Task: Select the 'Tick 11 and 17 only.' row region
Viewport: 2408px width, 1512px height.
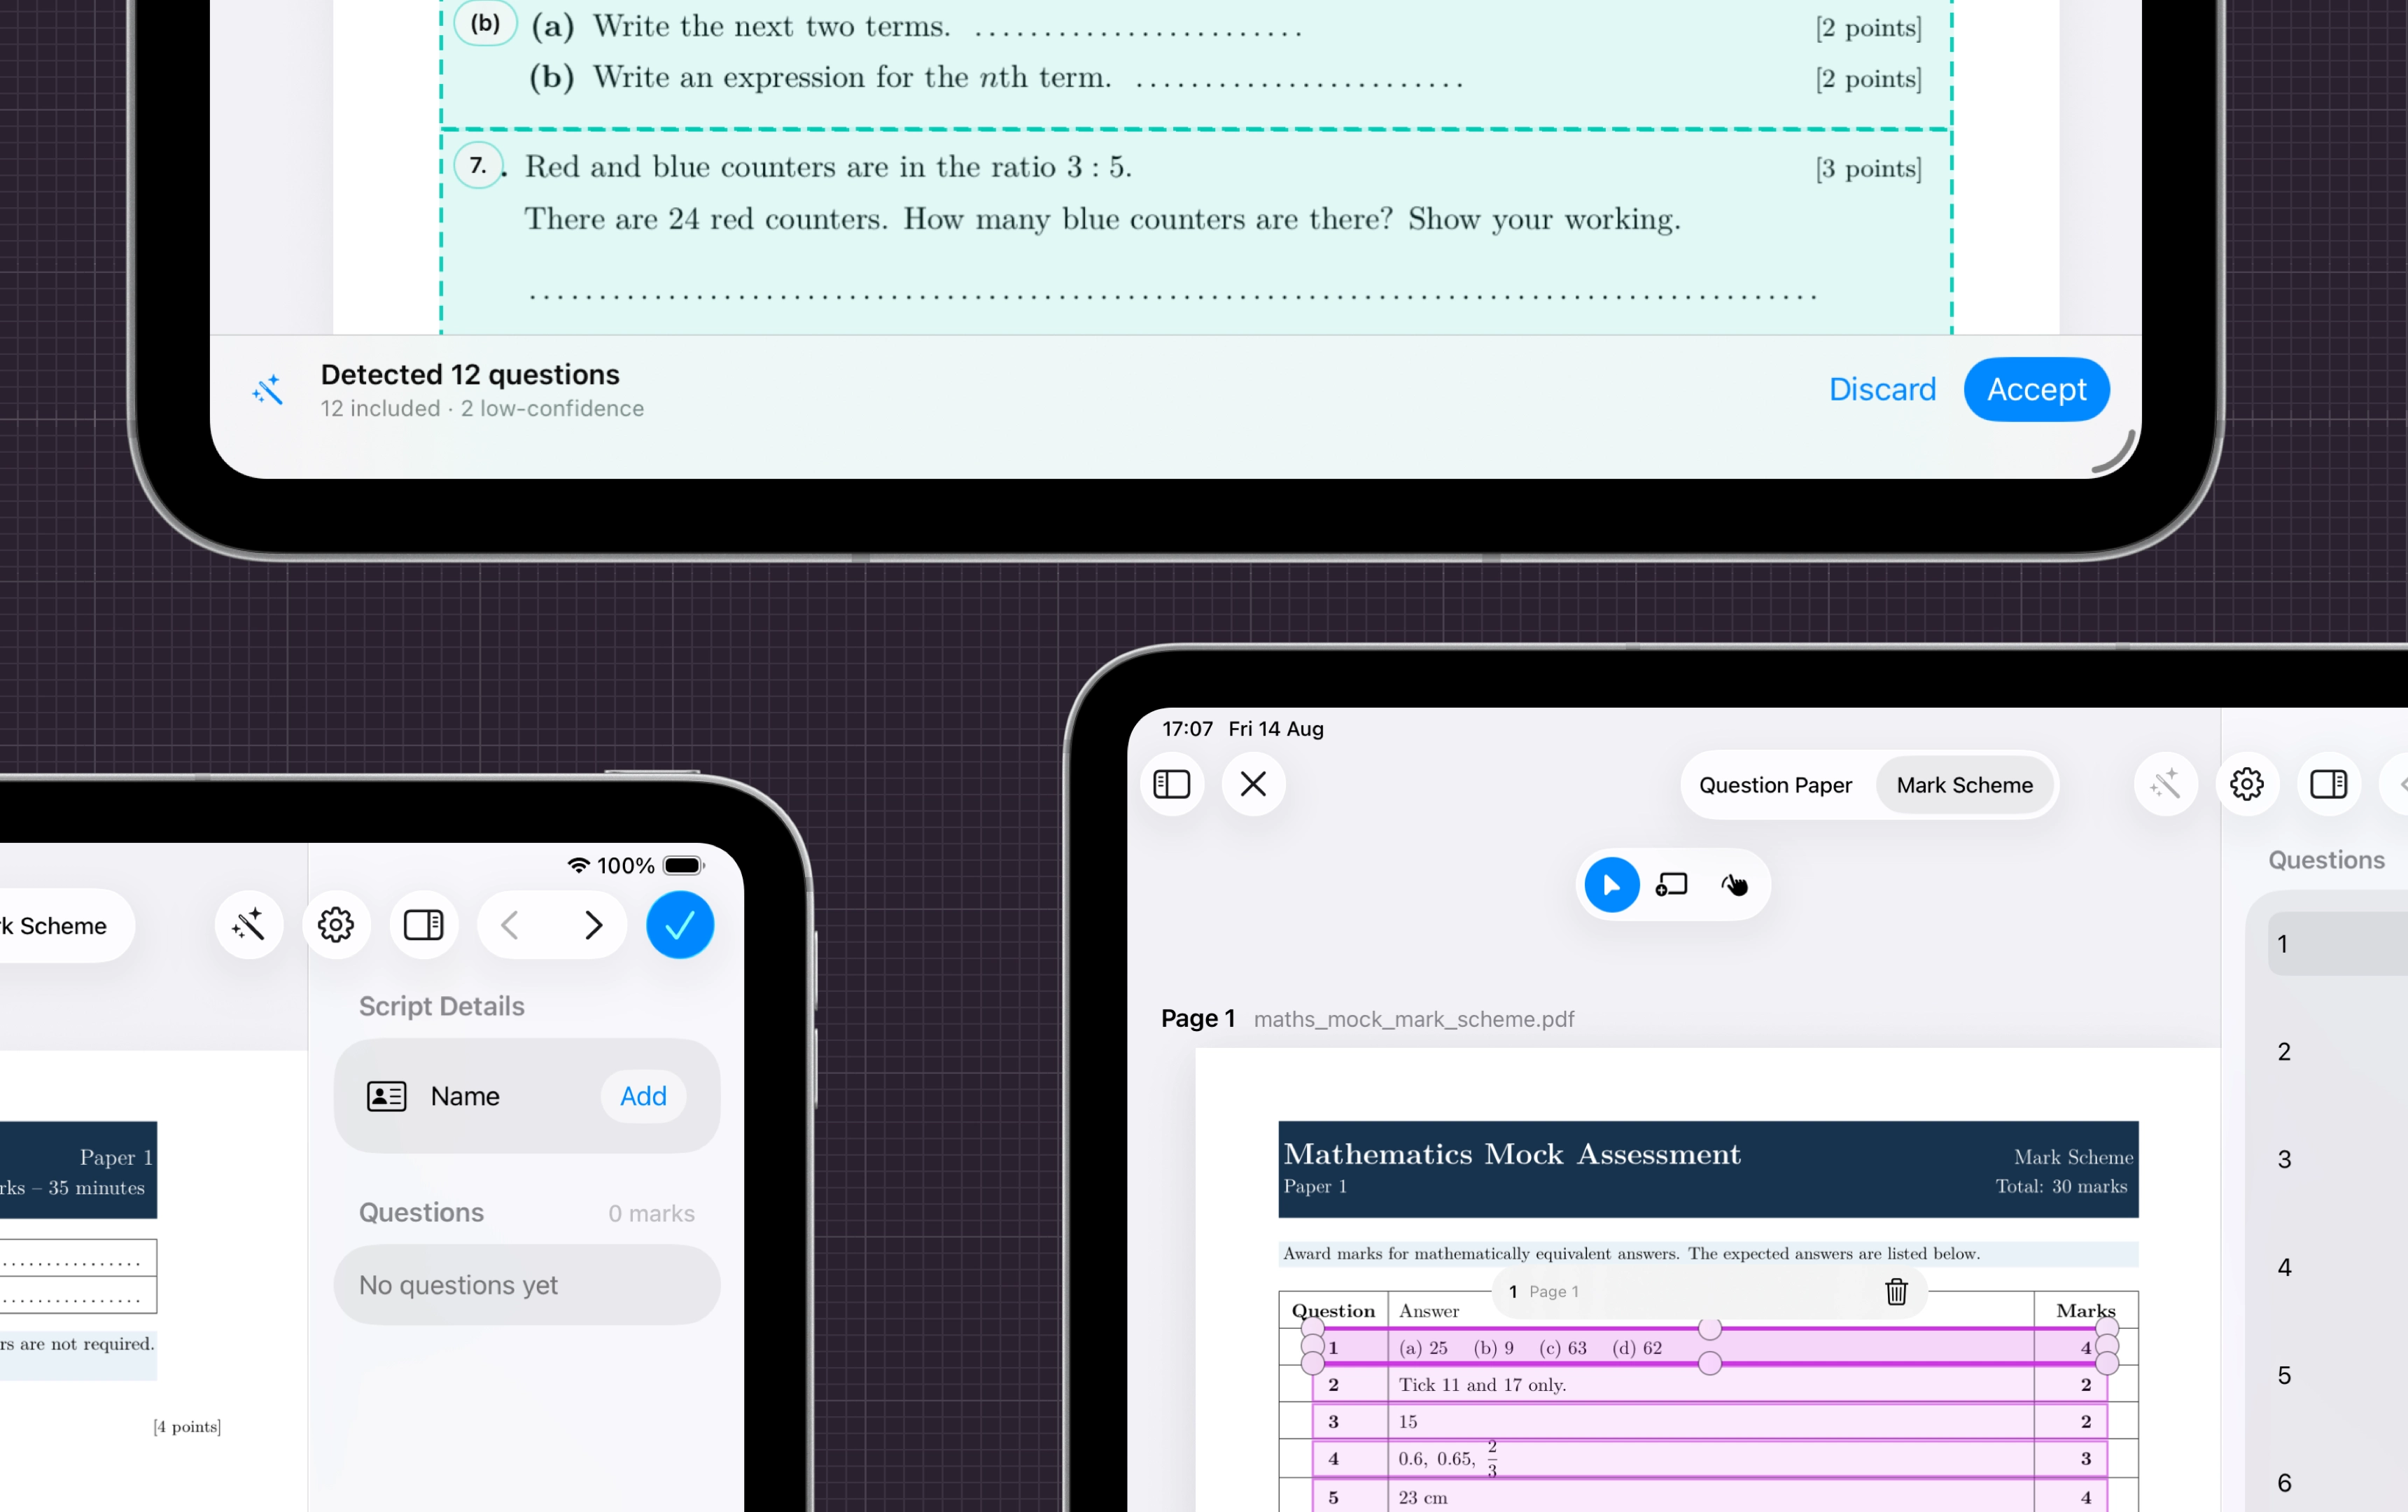Action: (x=1709, y=1384)
